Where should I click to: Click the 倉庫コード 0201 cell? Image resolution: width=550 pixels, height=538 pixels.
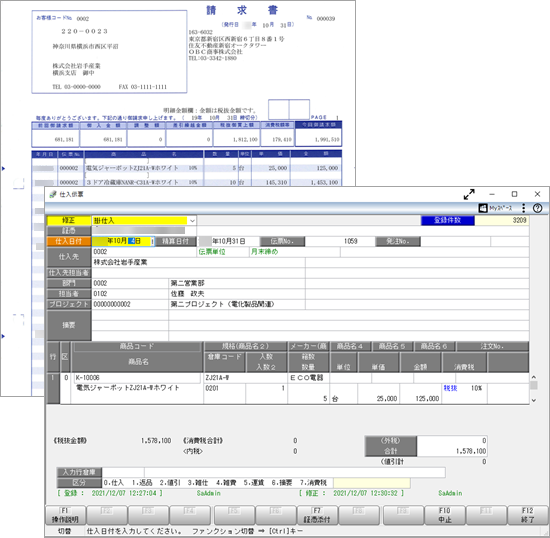(224, 388)
